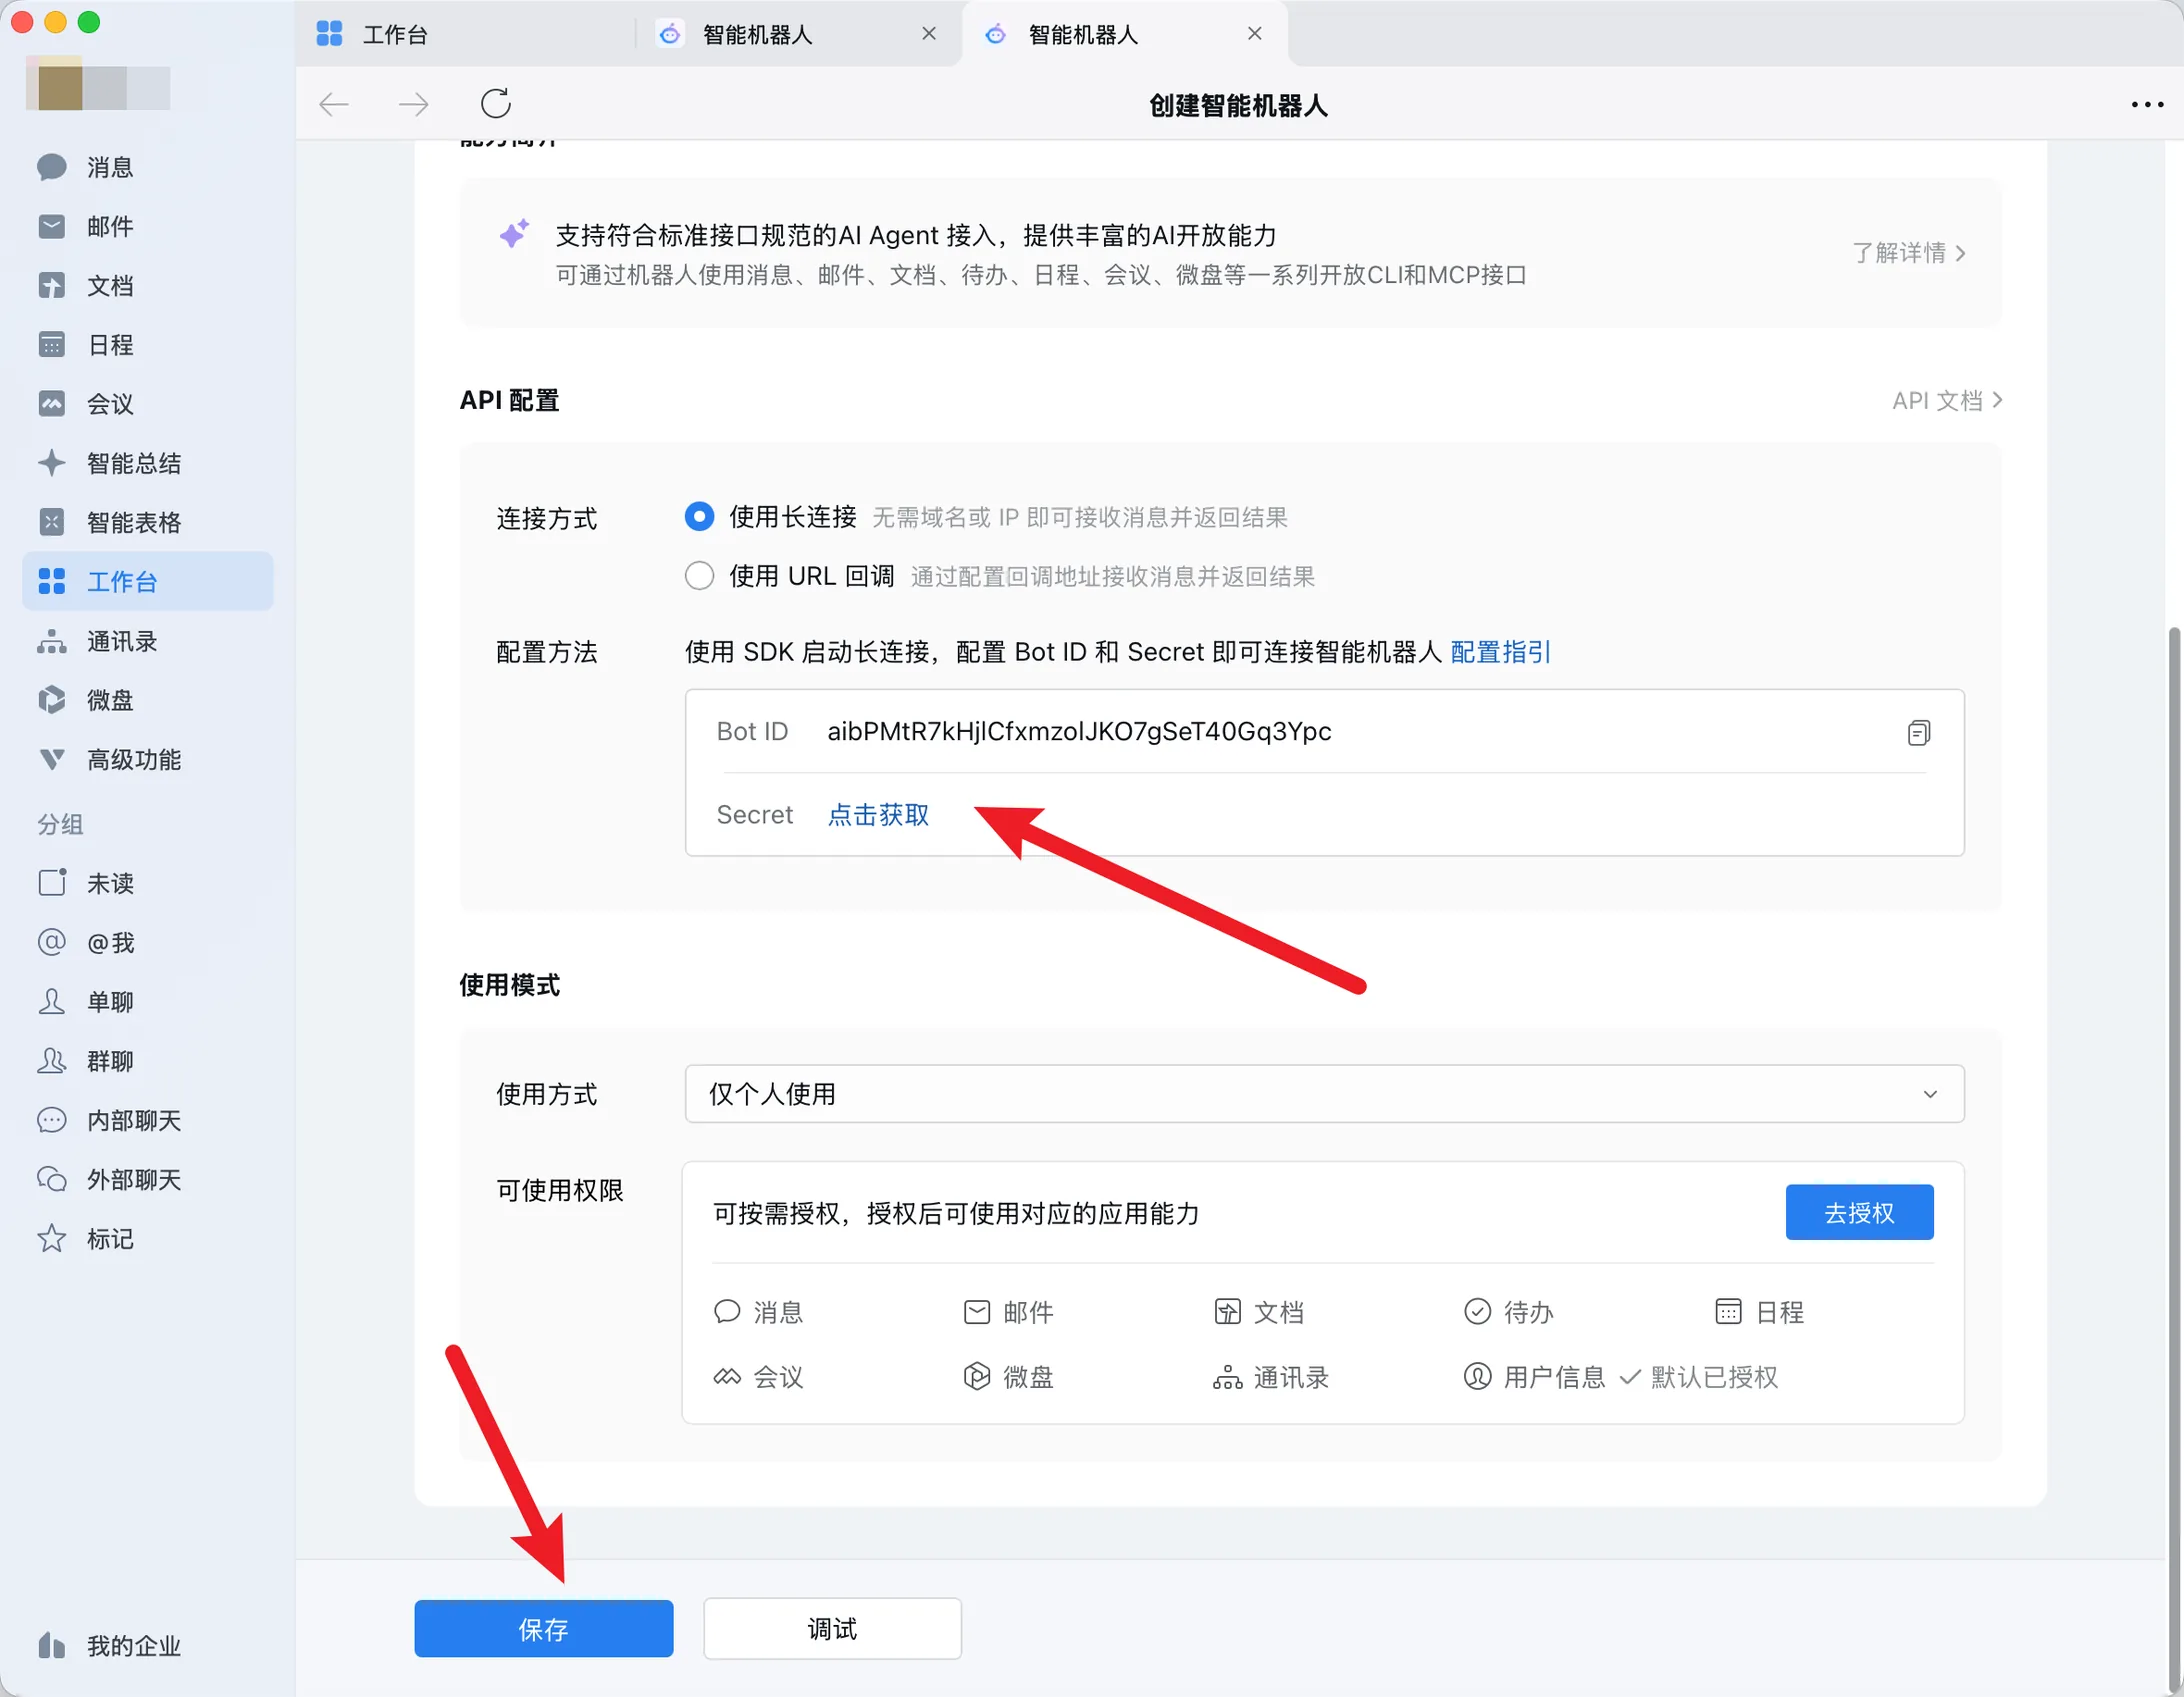This screenshot has height=1697, width=2184.
Task: Open 日程 calendar in the sidebar
Action: pos(147,345)
